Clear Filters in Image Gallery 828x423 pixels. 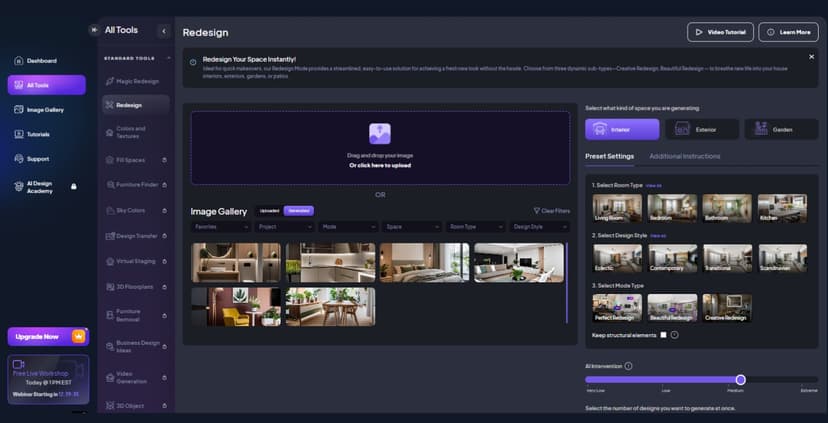click(x=551, y=211)
